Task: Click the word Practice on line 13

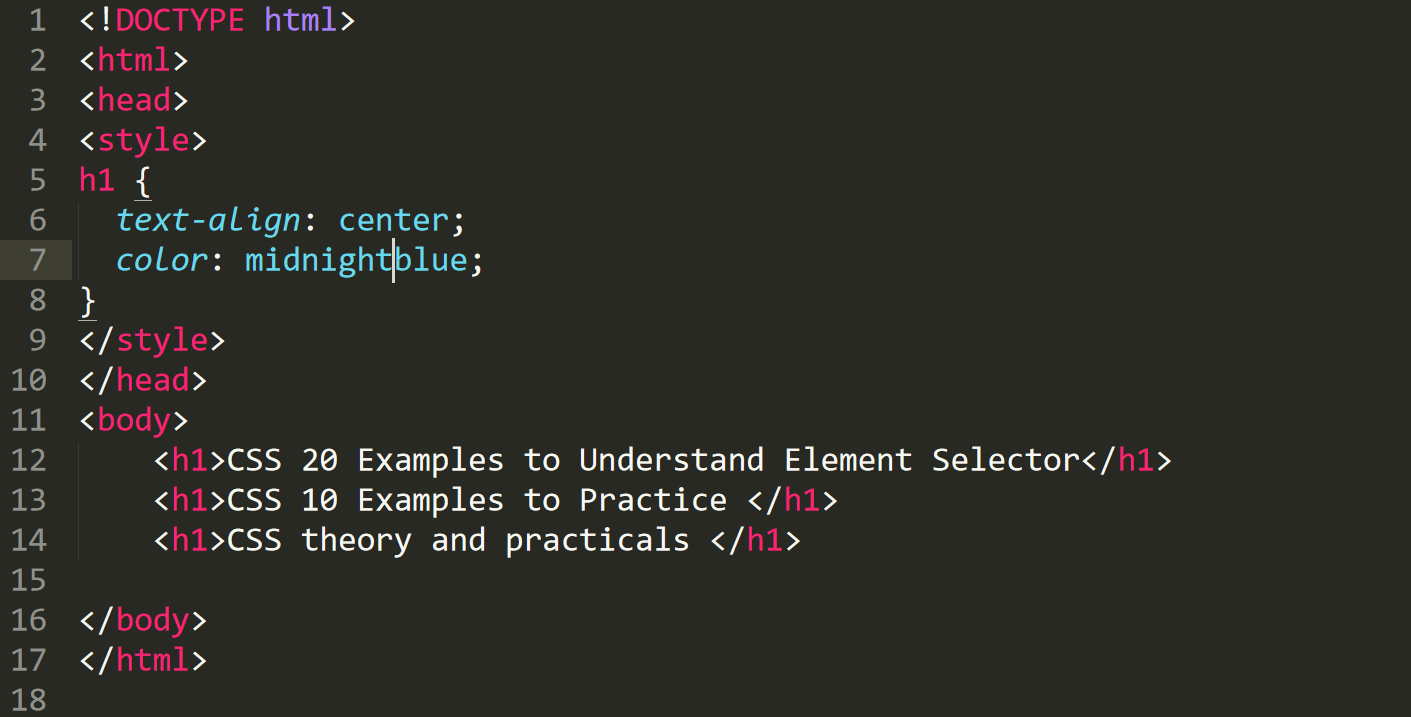Action: pyautogui.click(x=653, y=500)
